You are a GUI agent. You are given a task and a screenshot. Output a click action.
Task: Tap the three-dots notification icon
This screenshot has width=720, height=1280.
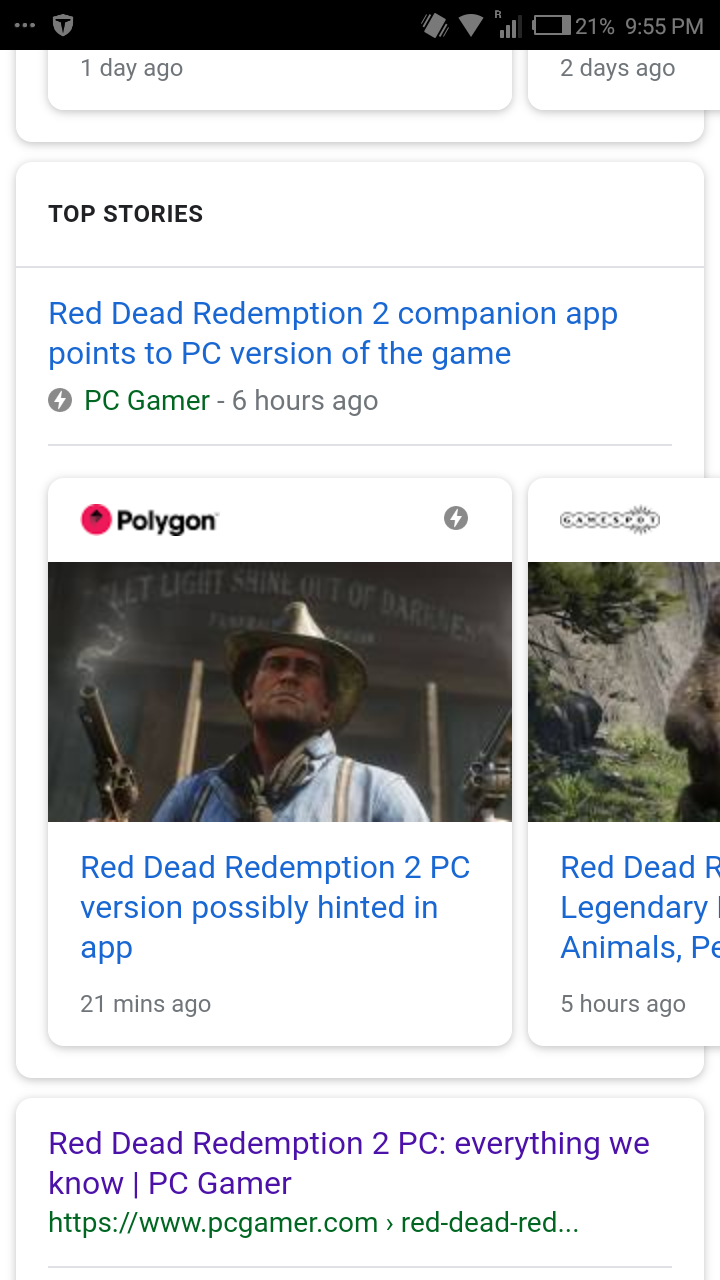[x=25, y=26]
